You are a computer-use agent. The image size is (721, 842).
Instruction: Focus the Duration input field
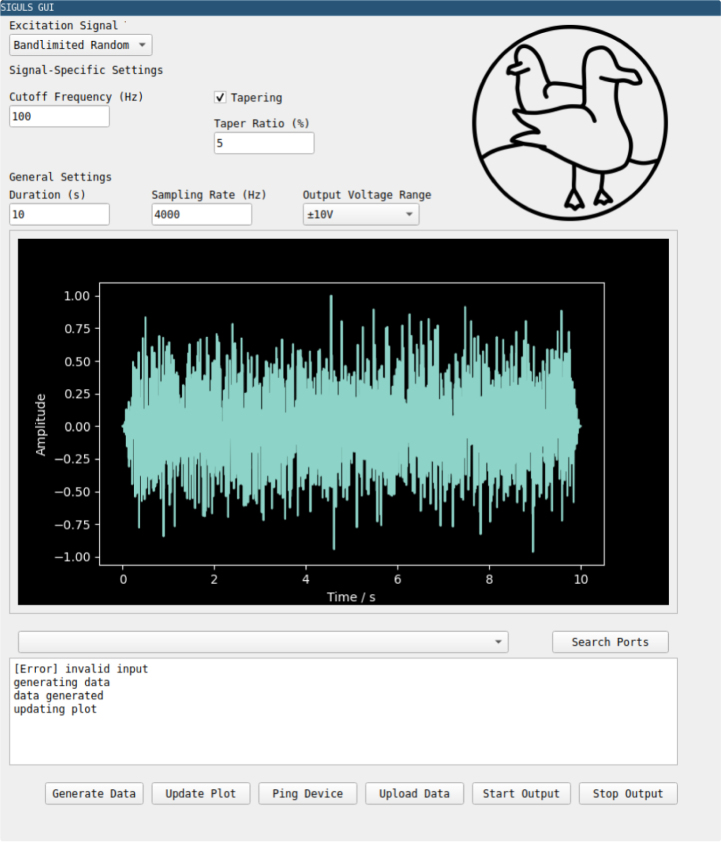click(x=59, y=214)
